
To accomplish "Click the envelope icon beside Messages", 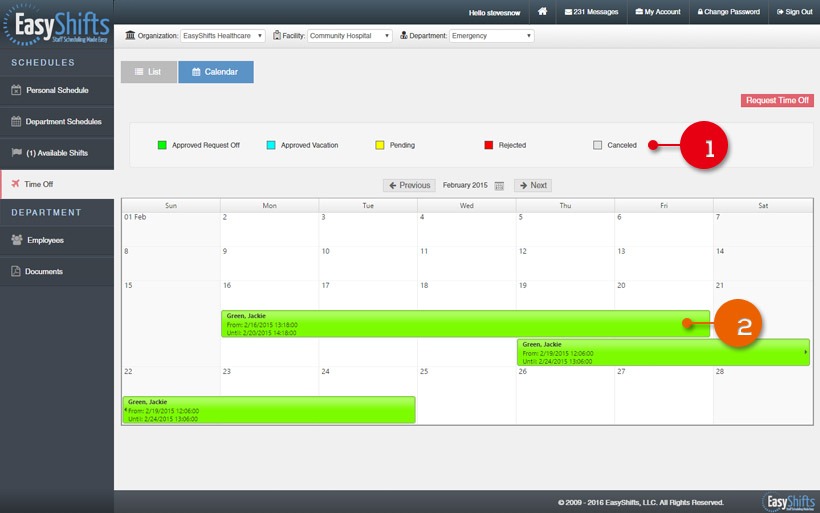I will [x=568, y=12].
